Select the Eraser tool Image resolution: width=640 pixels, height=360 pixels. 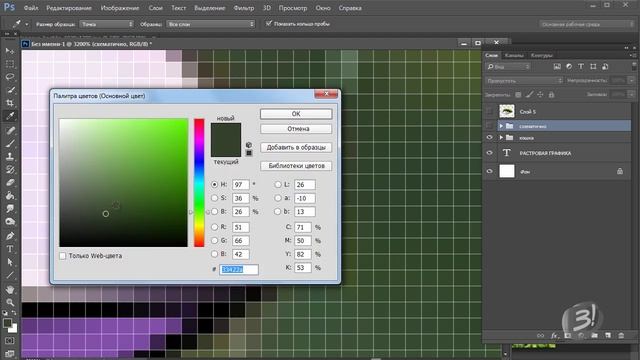(10, 182)
